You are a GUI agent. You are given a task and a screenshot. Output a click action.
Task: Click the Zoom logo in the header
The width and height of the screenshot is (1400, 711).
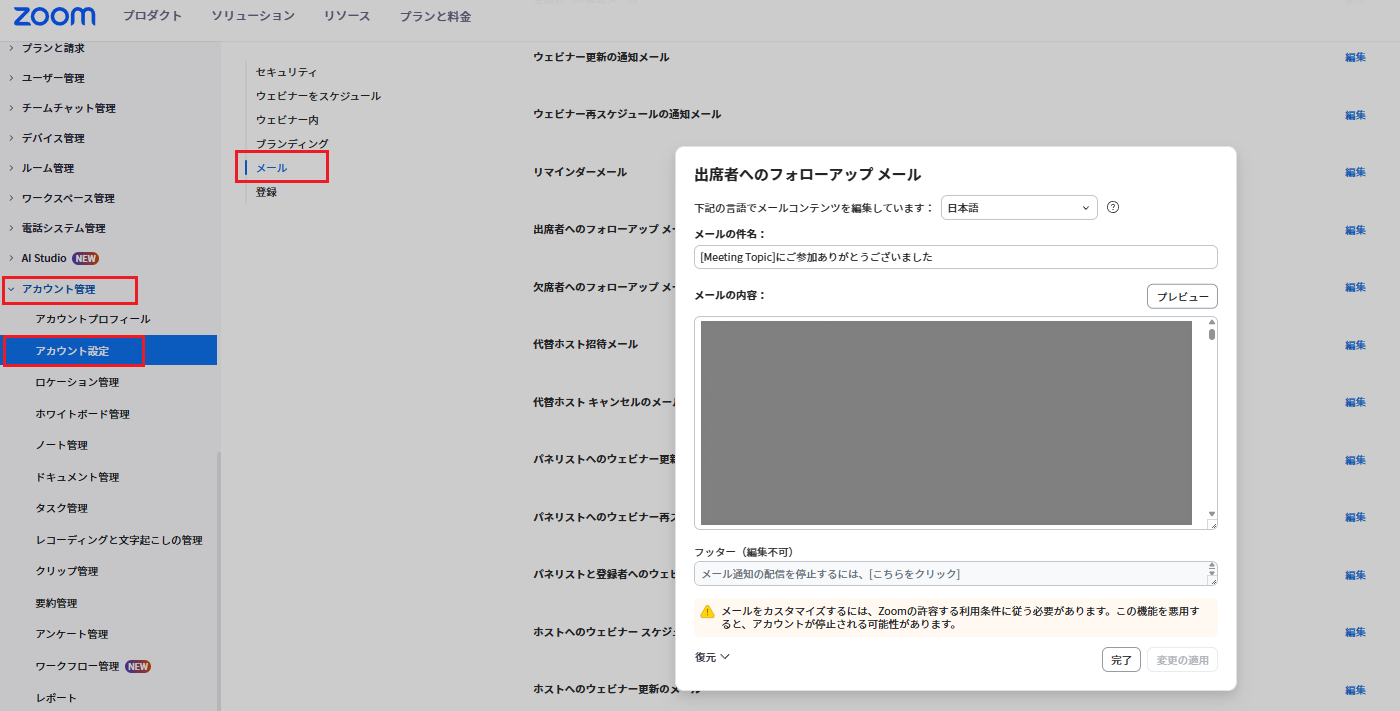point(55,16)
